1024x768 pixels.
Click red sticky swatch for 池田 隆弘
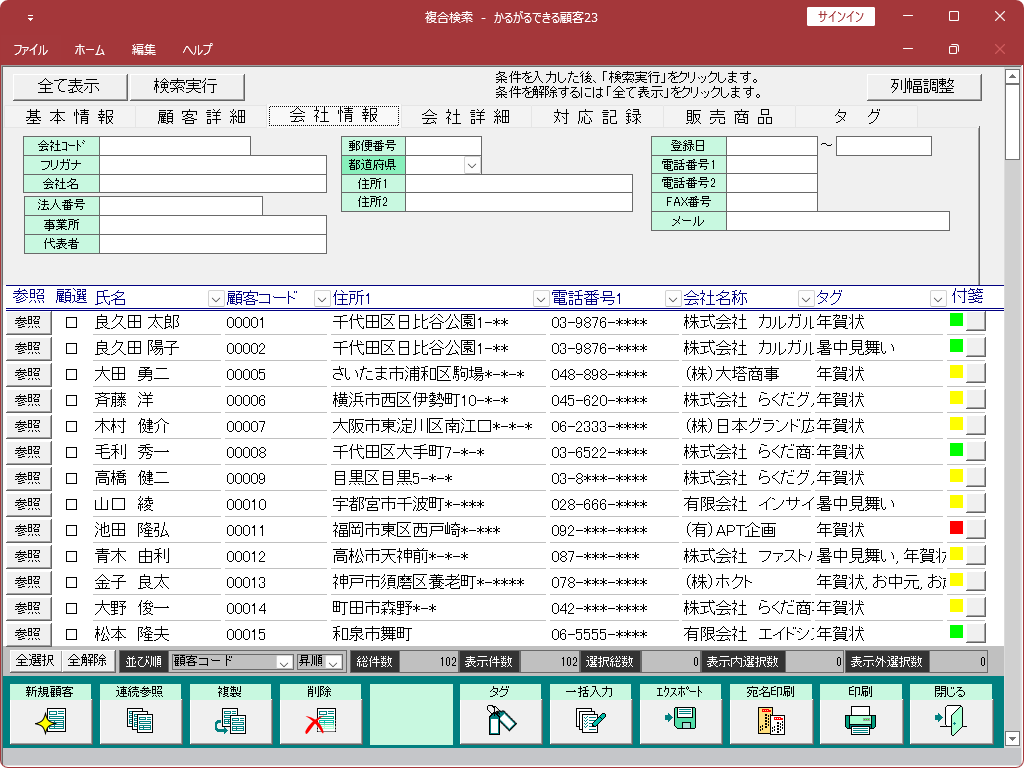956,528
